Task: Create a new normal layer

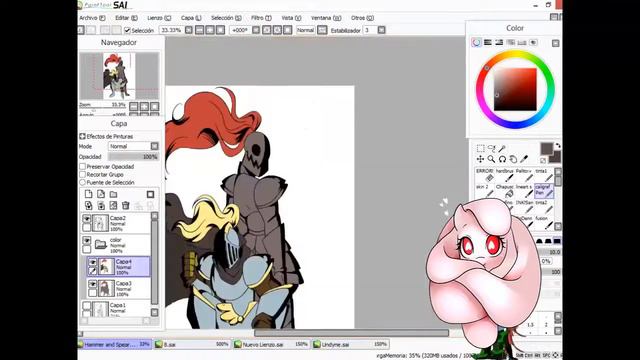Action: tap(89, 194)
